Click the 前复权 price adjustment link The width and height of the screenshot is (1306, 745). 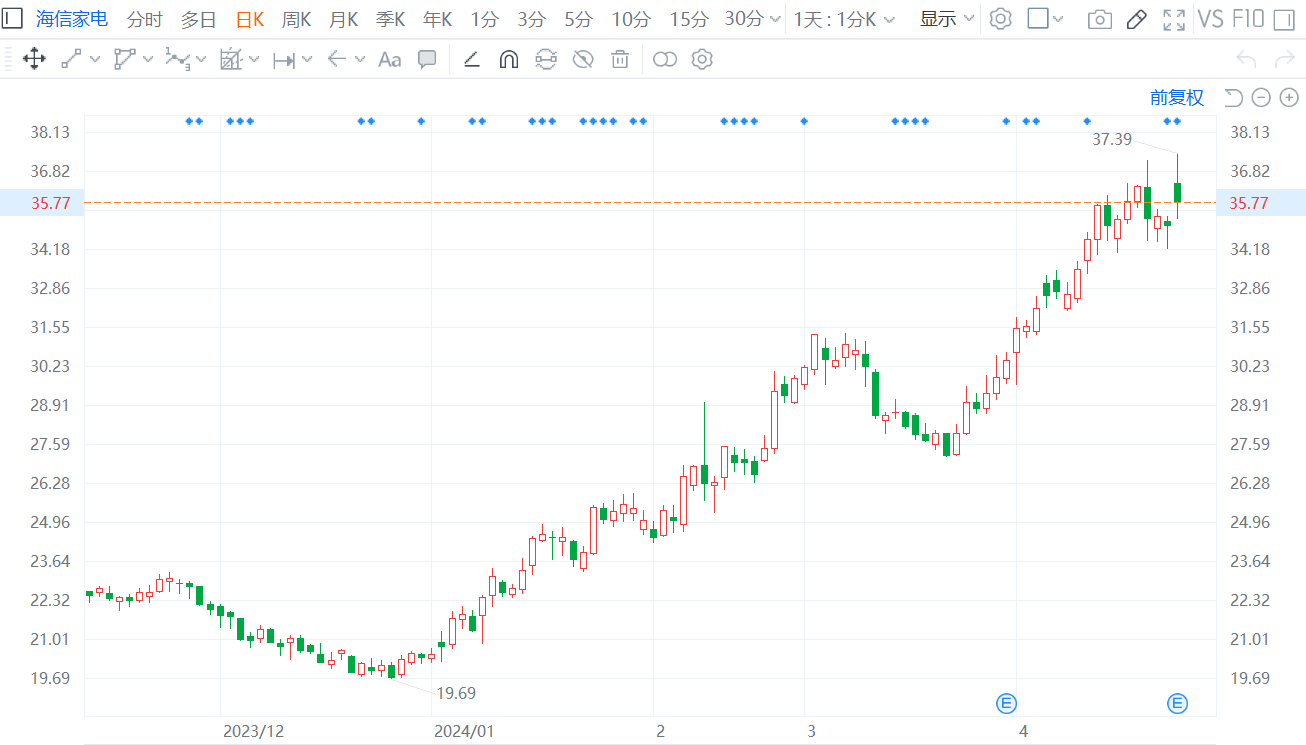[1177, 97]
